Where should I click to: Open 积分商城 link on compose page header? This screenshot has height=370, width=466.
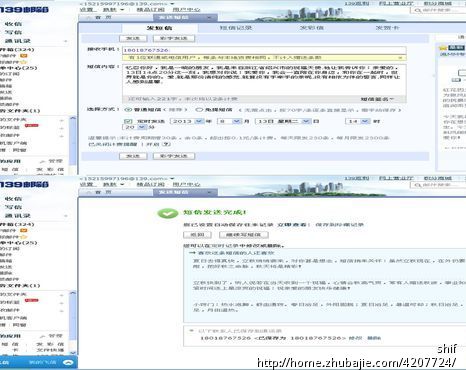coord(438,3)
